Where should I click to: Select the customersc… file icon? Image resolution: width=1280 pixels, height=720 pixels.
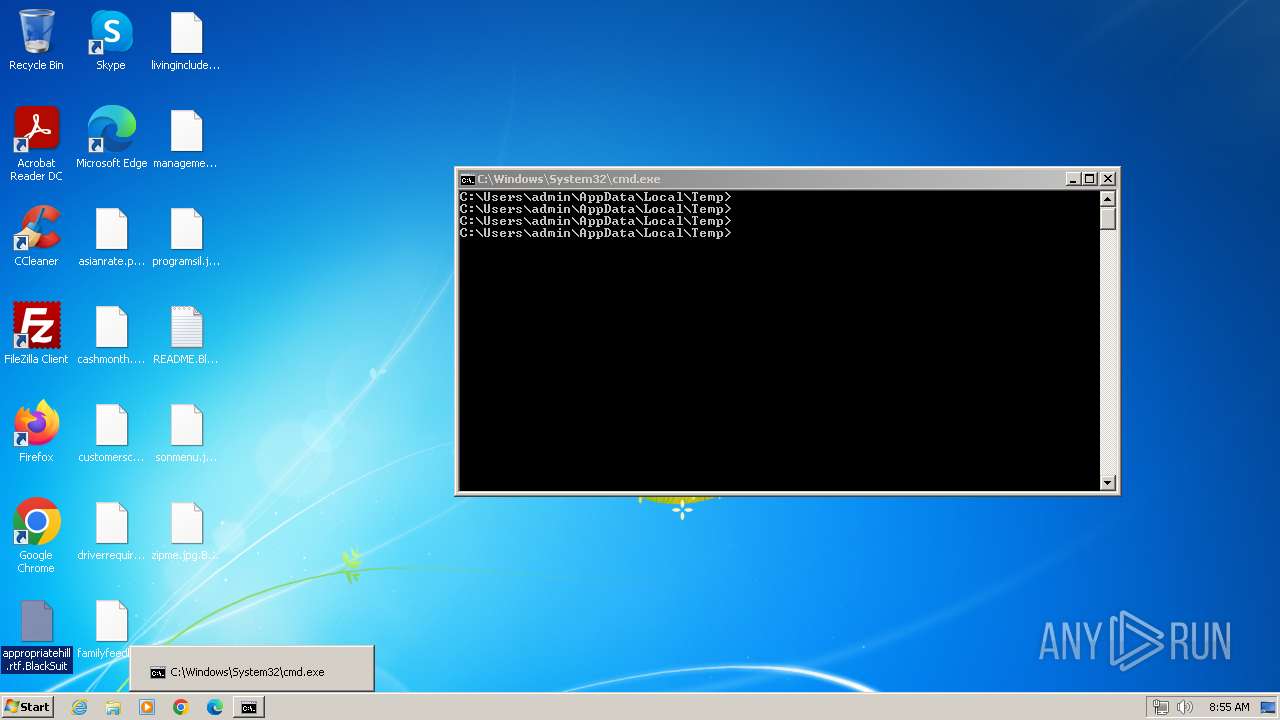(111, 432)
